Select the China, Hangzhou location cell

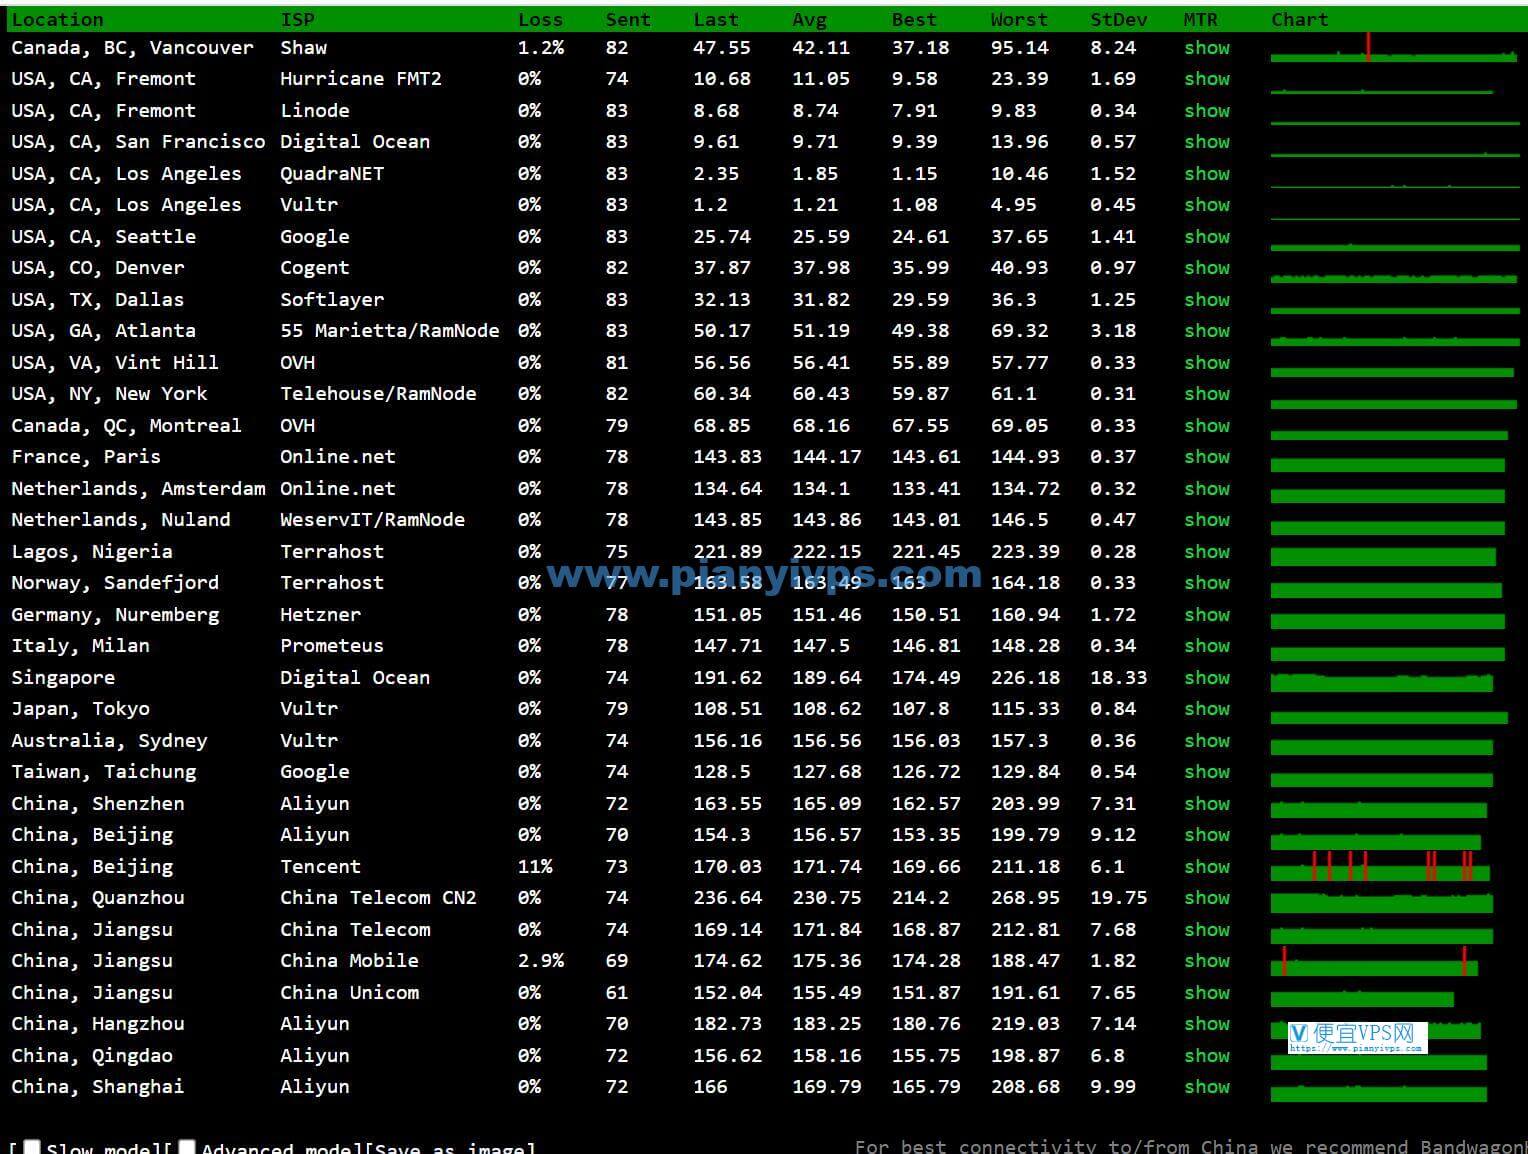click(x=98, y=1024)
